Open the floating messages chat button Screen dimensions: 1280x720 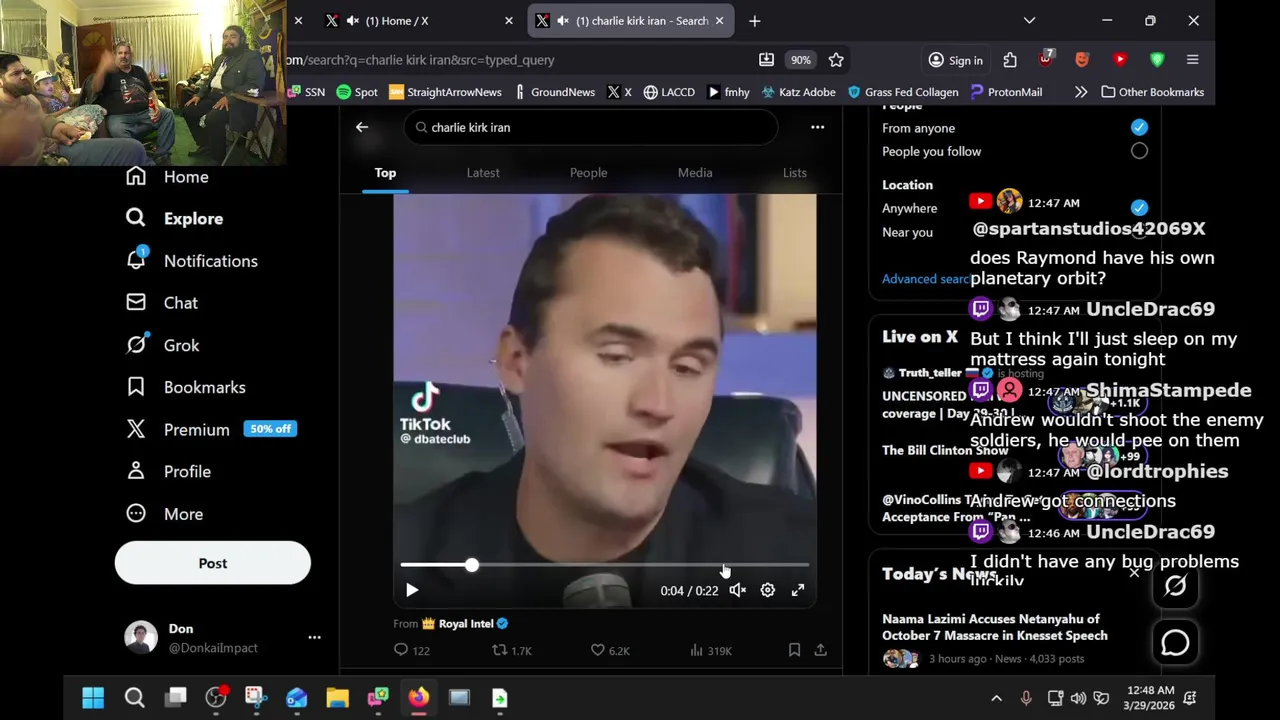(1175, 643)
